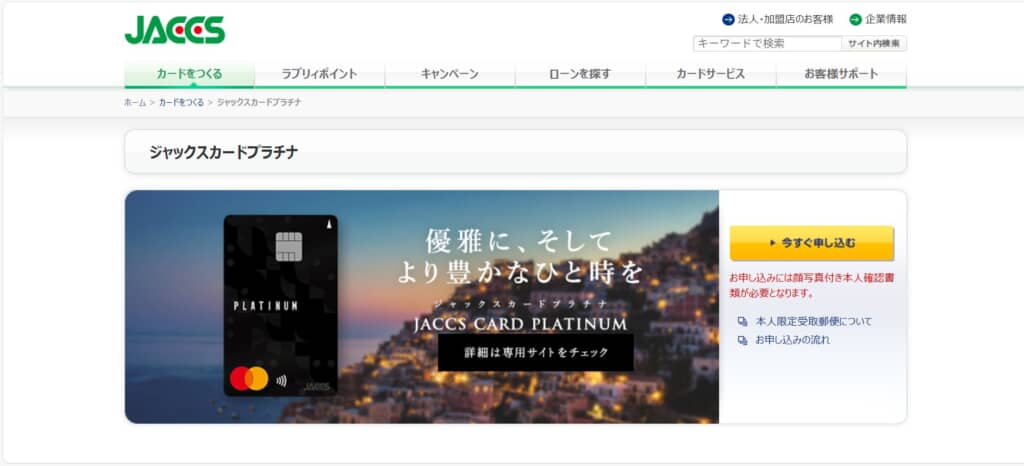Image resolution: width=1024 pixels, height=466 pixels.
Task: Open the カードをつくる navigation tab
Action: click(x=189, y=74)
